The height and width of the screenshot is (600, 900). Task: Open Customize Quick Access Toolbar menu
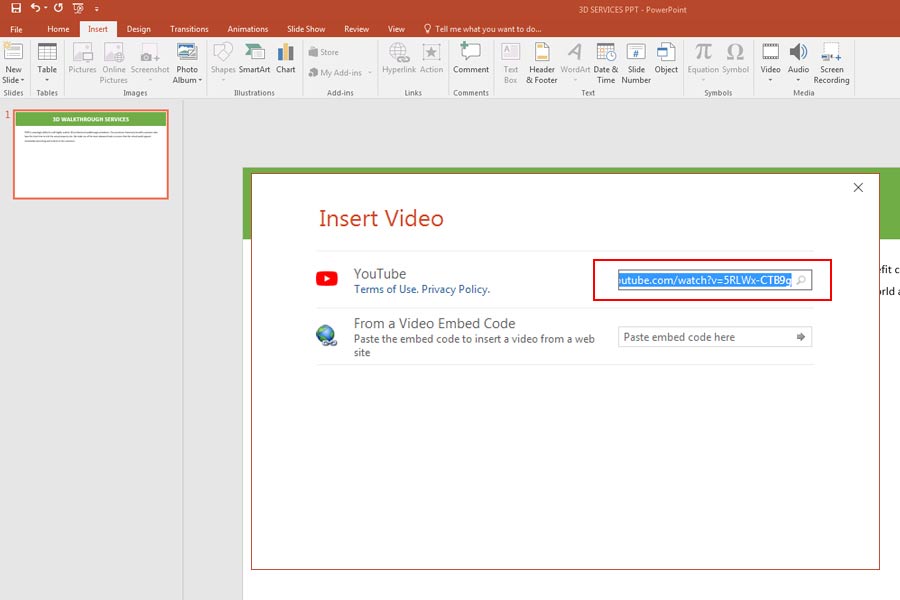[x=96, y=9]
